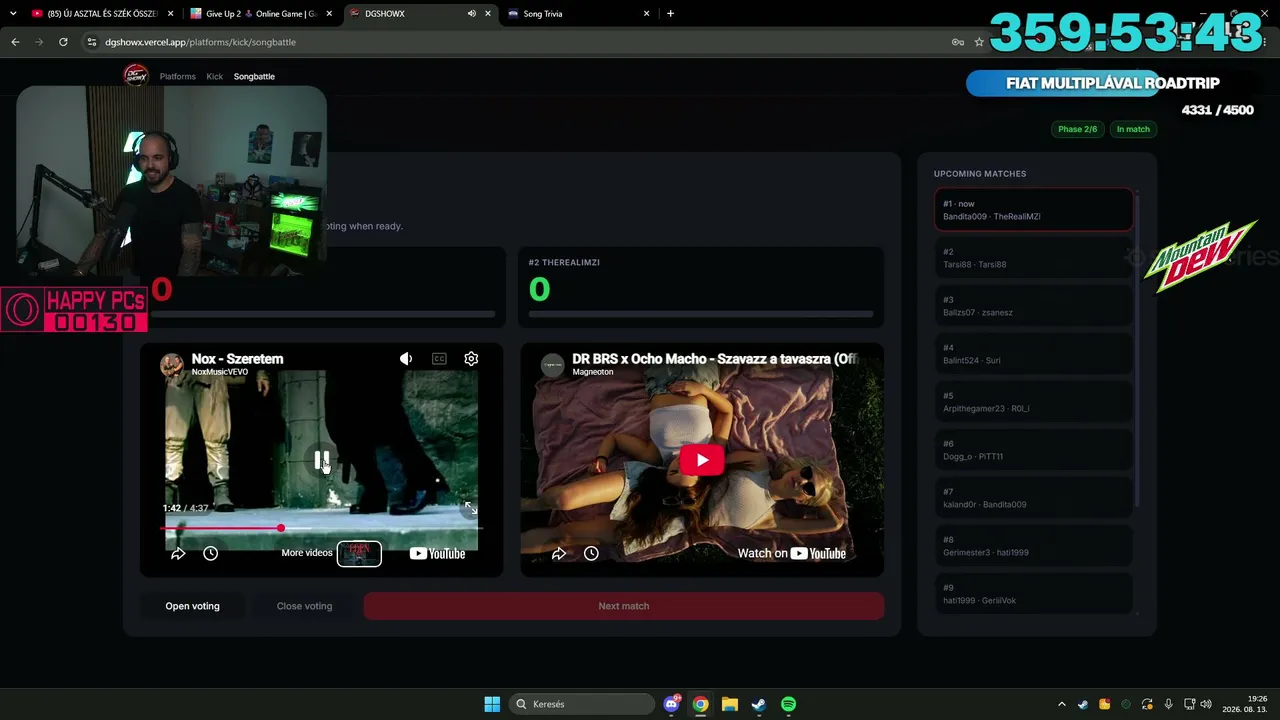Play the DR BRS x Ocho Macho video
1280x720 pixels.
click(x=701, y=460)
